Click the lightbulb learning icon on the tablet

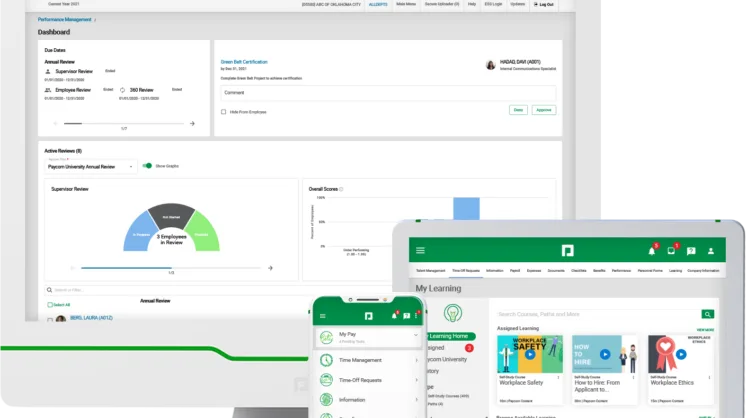pyautogui.click(x=452, y=313)
